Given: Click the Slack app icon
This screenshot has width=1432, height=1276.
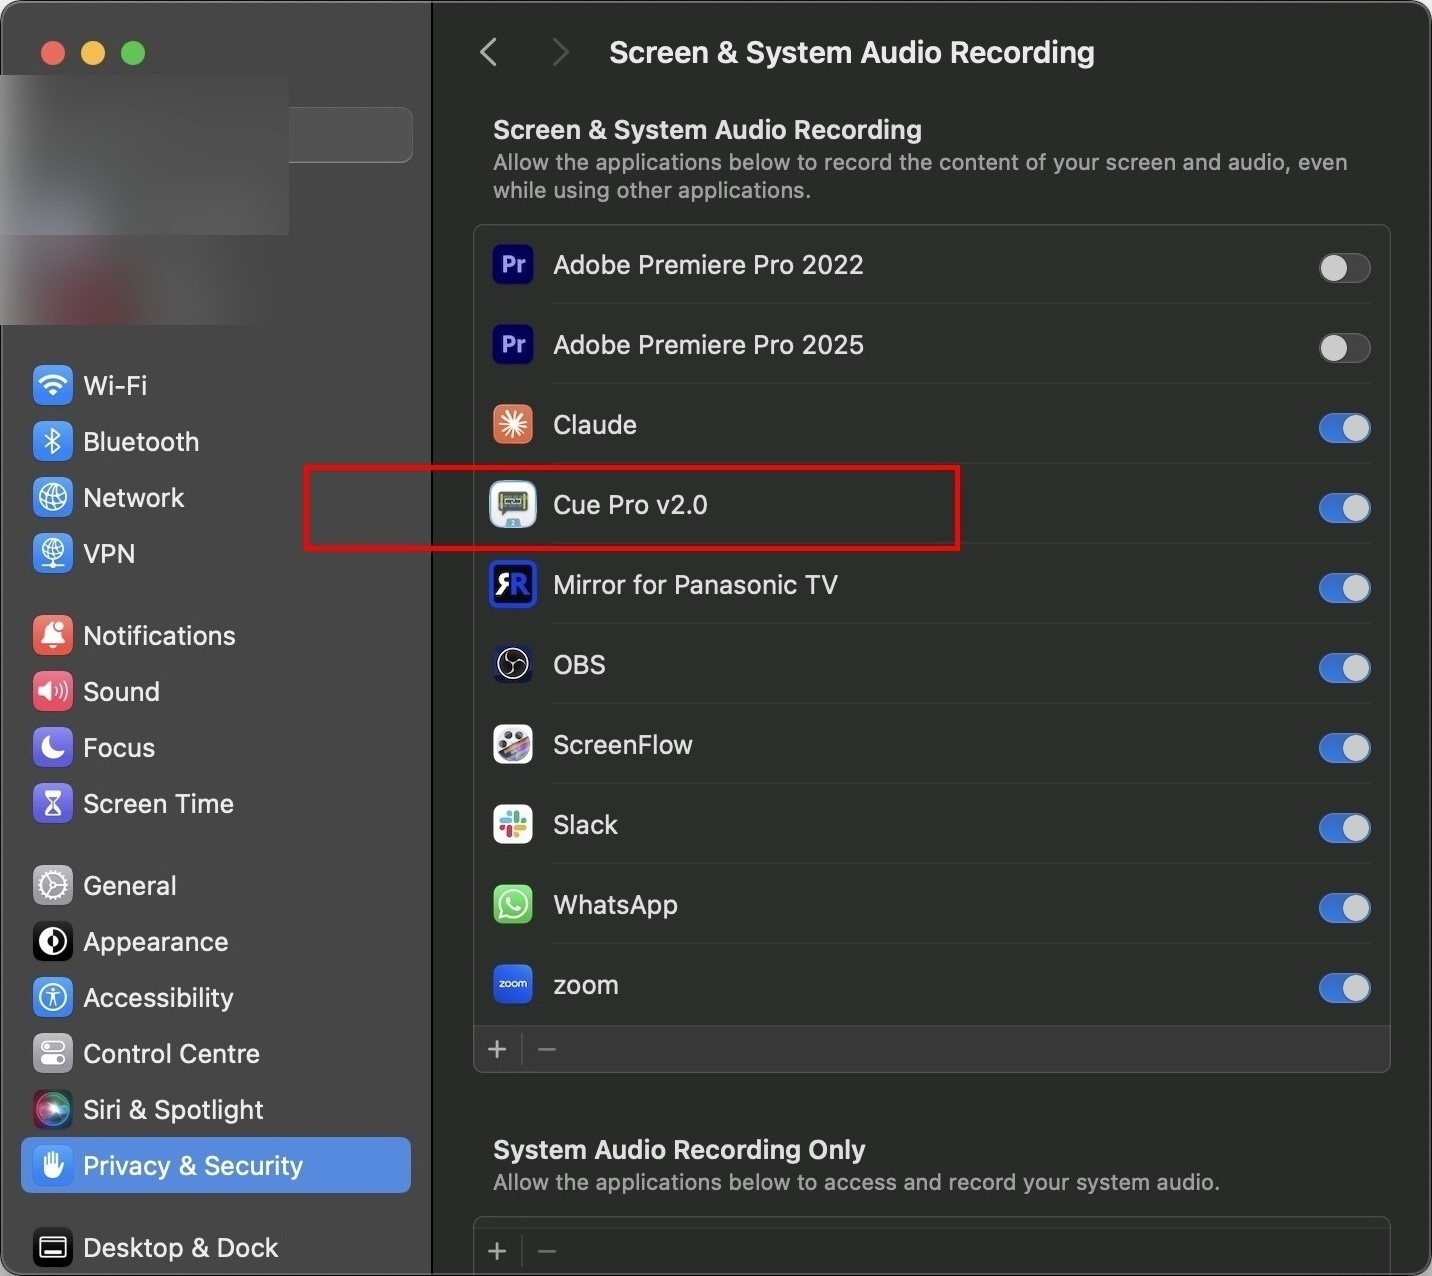Looking at the screenshot, I should [513, 825].
